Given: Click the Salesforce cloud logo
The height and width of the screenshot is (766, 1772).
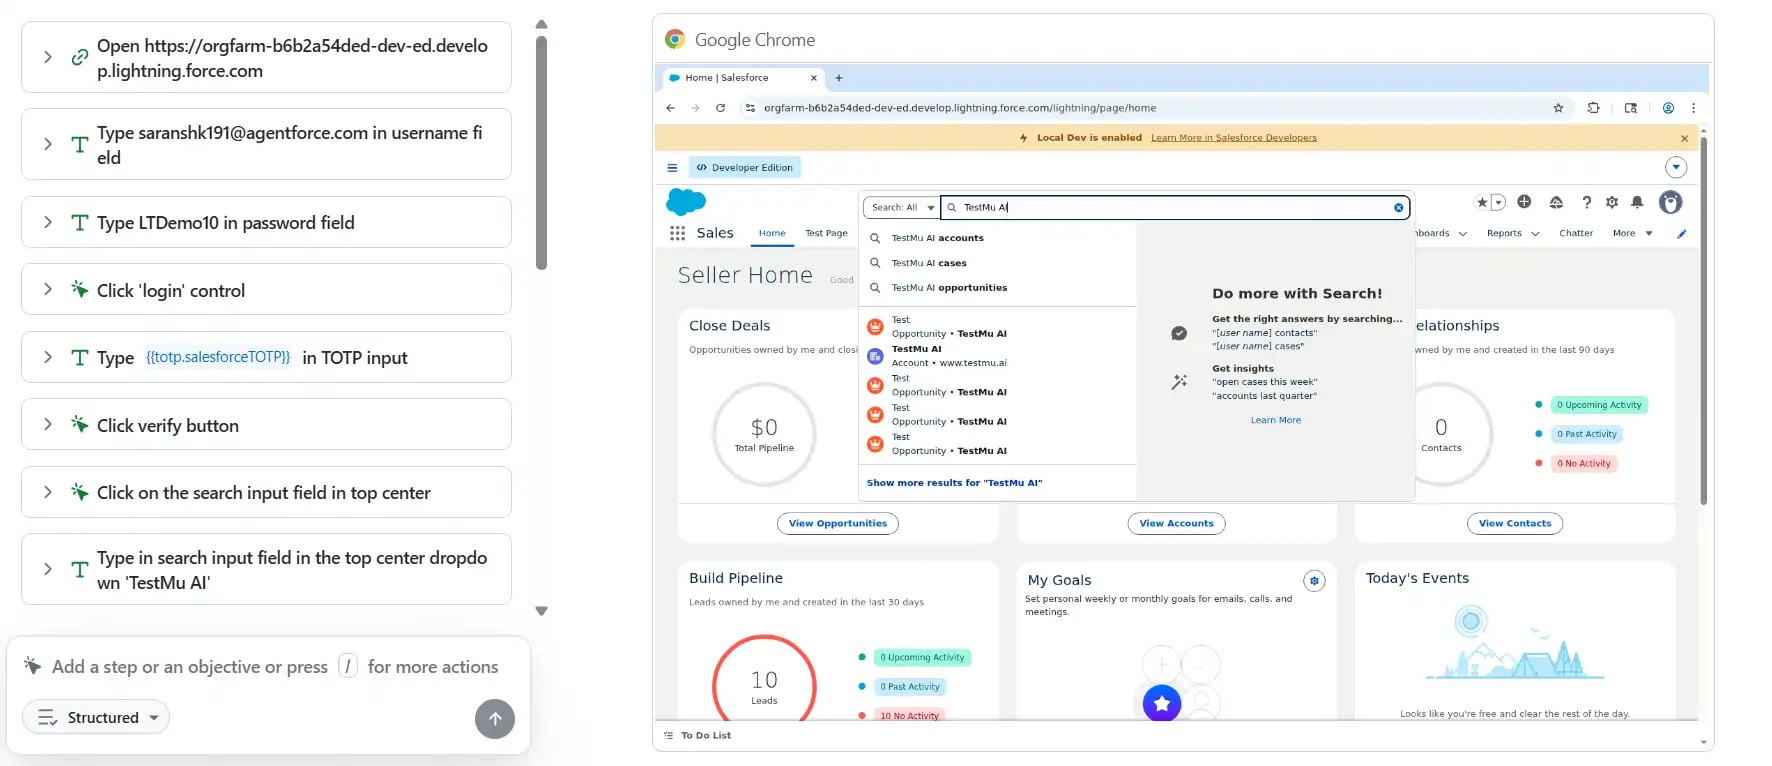Looking at the screenshot, I should tap(686, 202).
